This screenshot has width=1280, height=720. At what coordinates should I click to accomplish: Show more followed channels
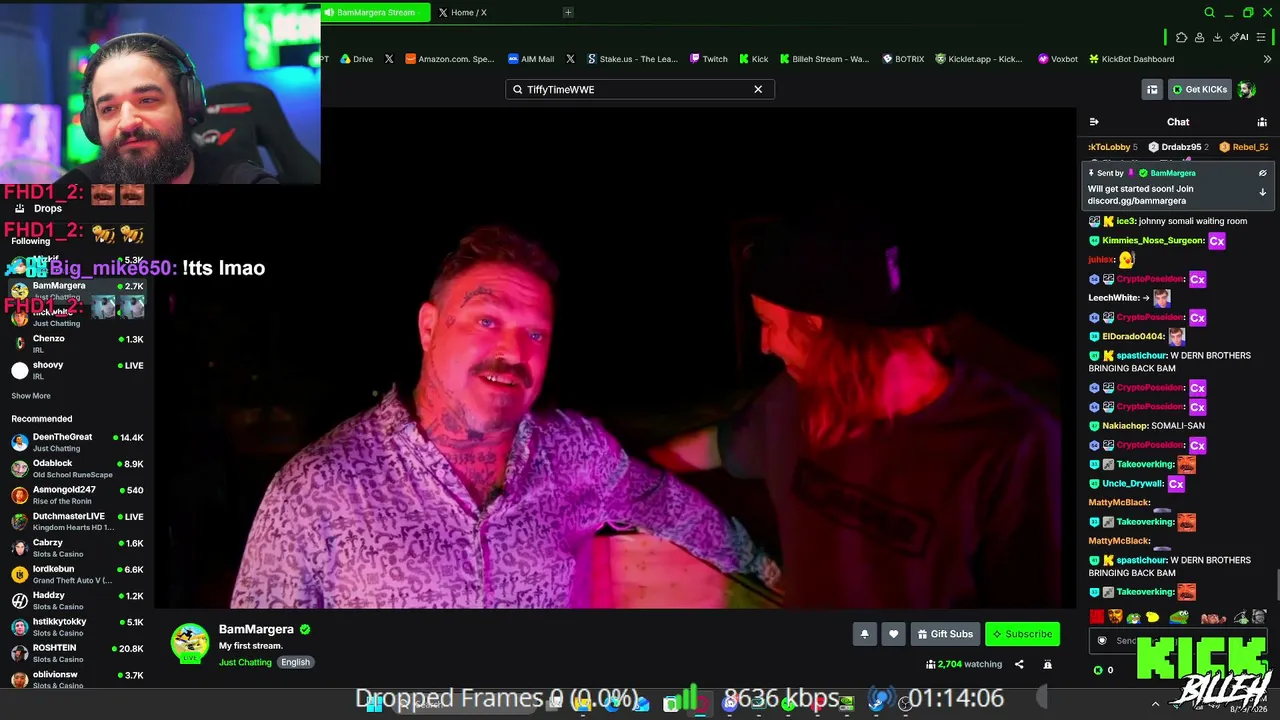31,396
